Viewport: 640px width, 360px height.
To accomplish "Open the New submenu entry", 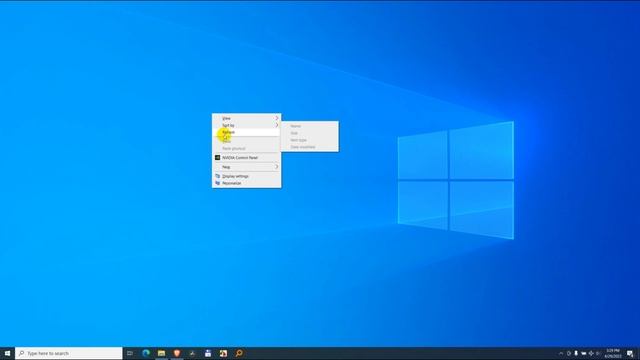I will click(x=247, y=167).
